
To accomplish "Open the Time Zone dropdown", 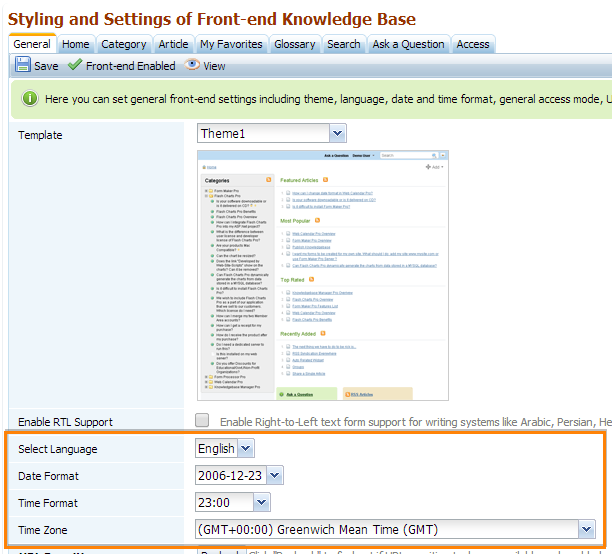I will tap(395, 529).
